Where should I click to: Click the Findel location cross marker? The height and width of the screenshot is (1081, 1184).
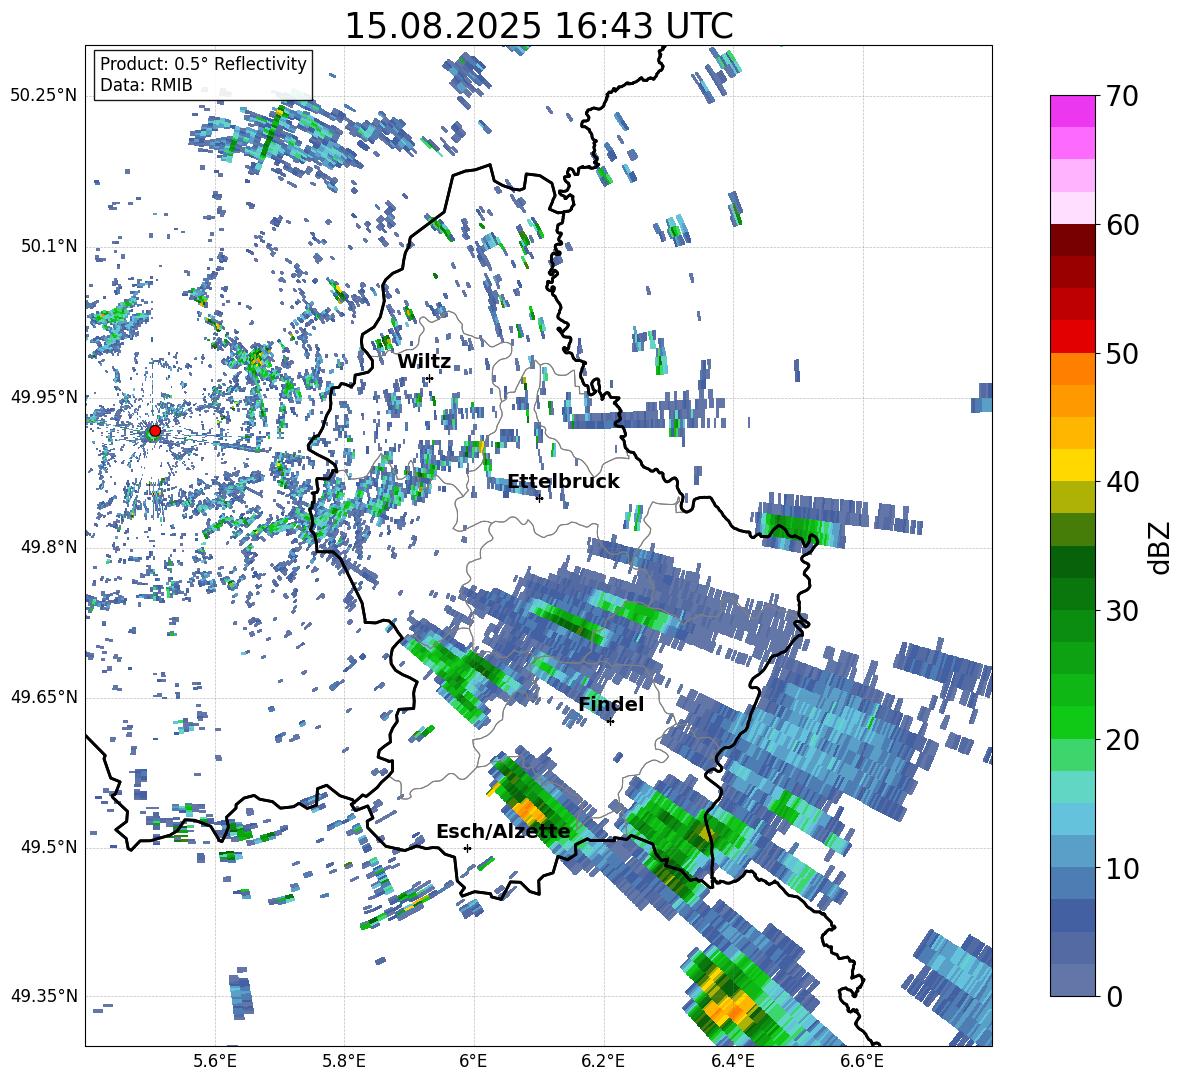click(x=610, y=722)
